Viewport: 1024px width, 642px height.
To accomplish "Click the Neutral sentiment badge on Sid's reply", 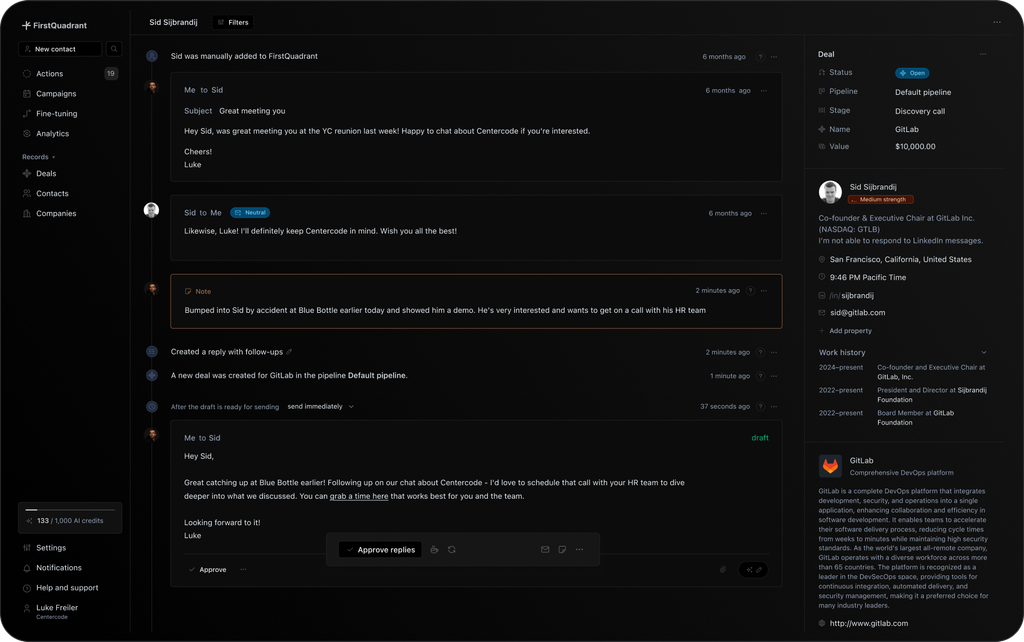I will [x=250, y=213].
